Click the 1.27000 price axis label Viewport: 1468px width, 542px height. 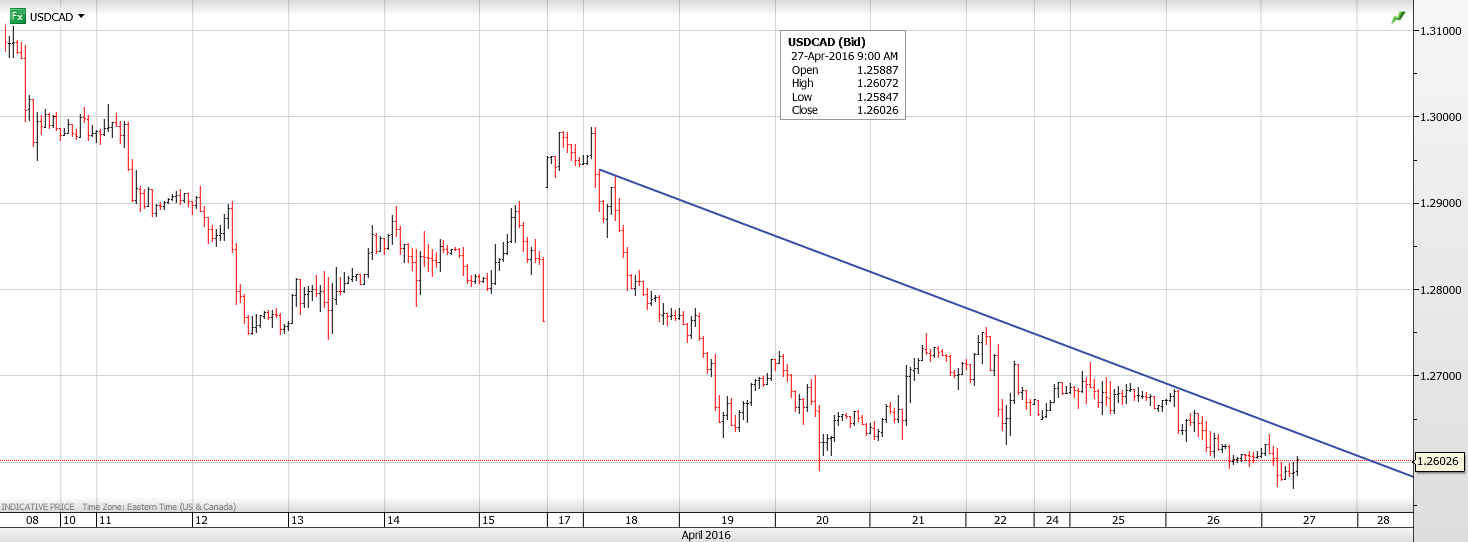pyautogui.click(x=1440, y=376)
